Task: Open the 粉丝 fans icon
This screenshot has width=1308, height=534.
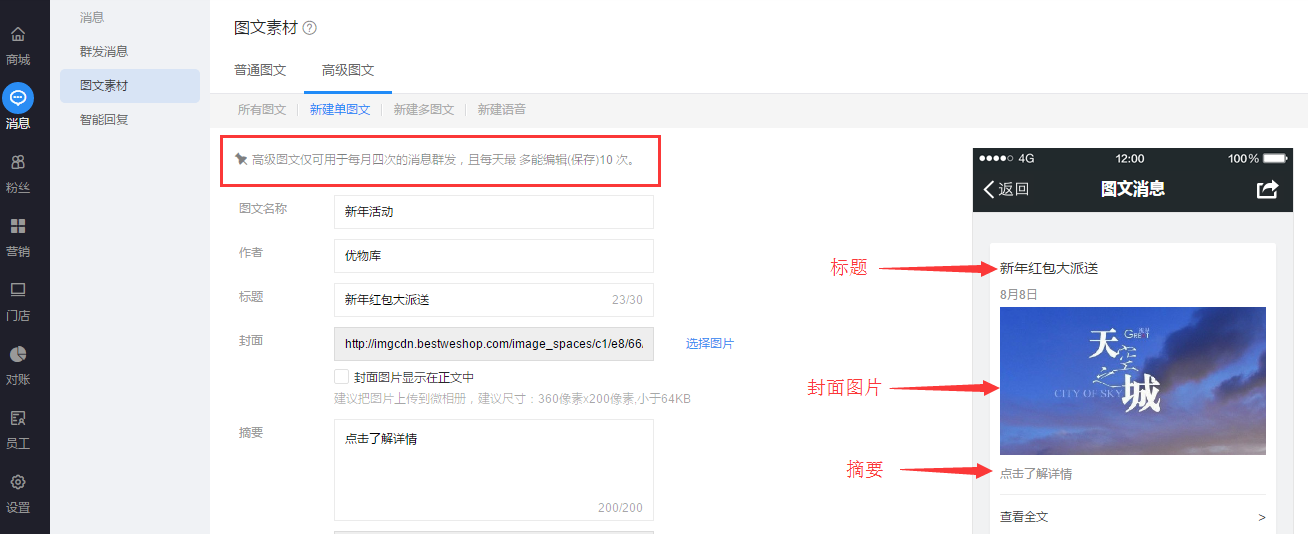Action: [18, 162]
